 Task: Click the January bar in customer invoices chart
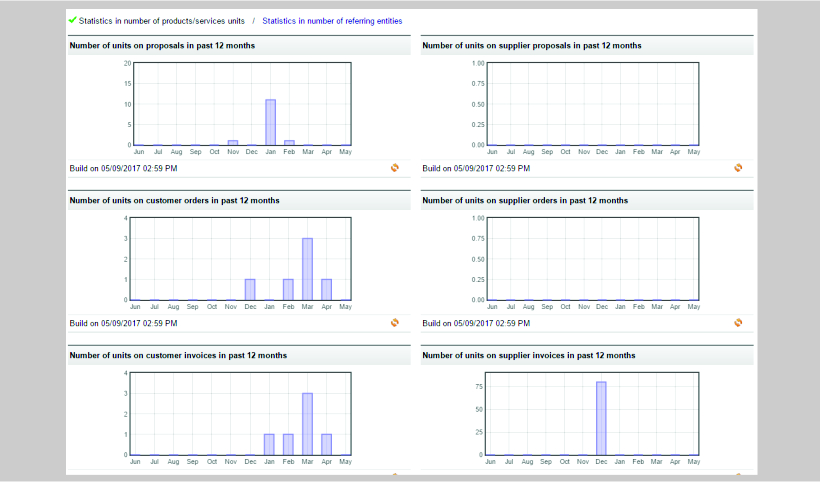click(x=269, y=444)
